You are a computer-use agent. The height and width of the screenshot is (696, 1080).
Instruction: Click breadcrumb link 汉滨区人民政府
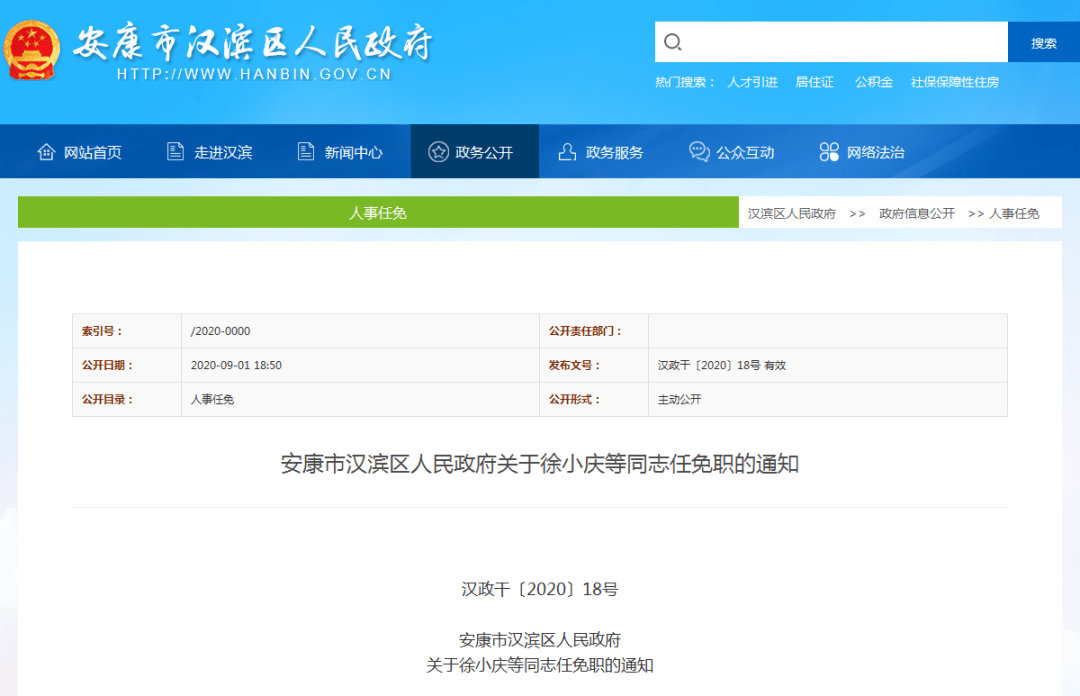tap(791, 214)
